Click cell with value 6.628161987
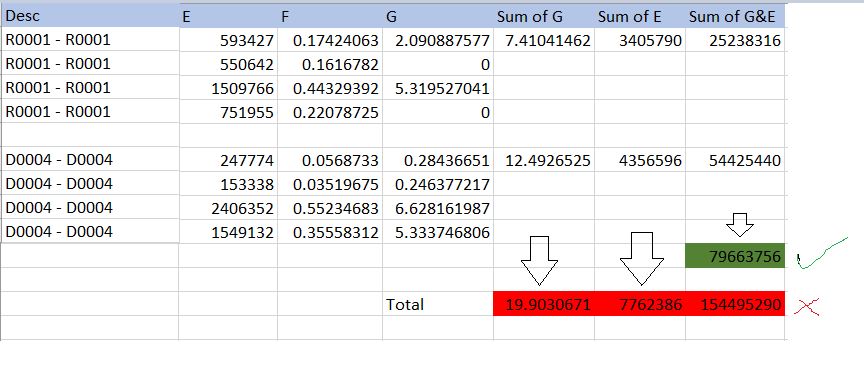864x377 pixels. (438, 208)
